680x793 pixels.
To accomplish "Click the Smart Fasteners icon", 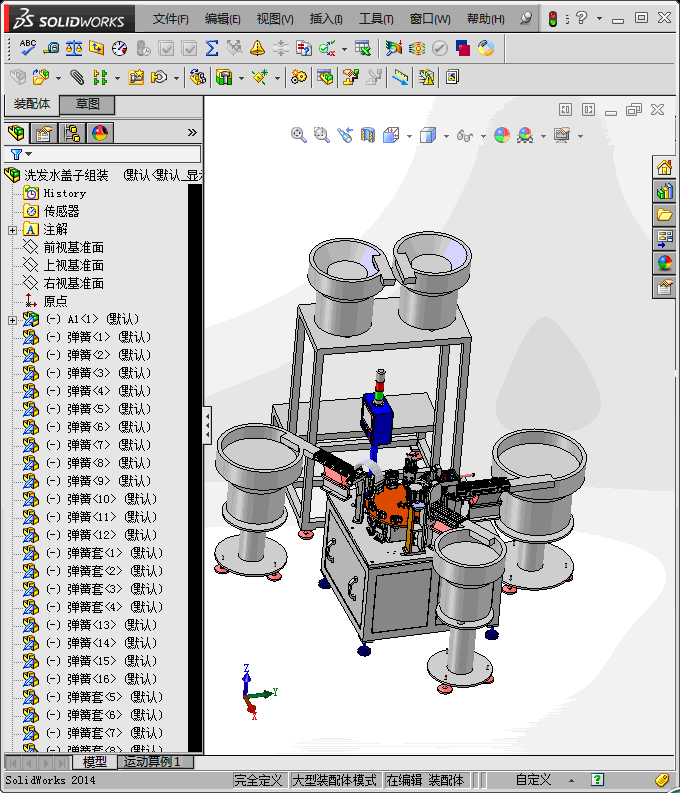I will [x=136, y=77].
